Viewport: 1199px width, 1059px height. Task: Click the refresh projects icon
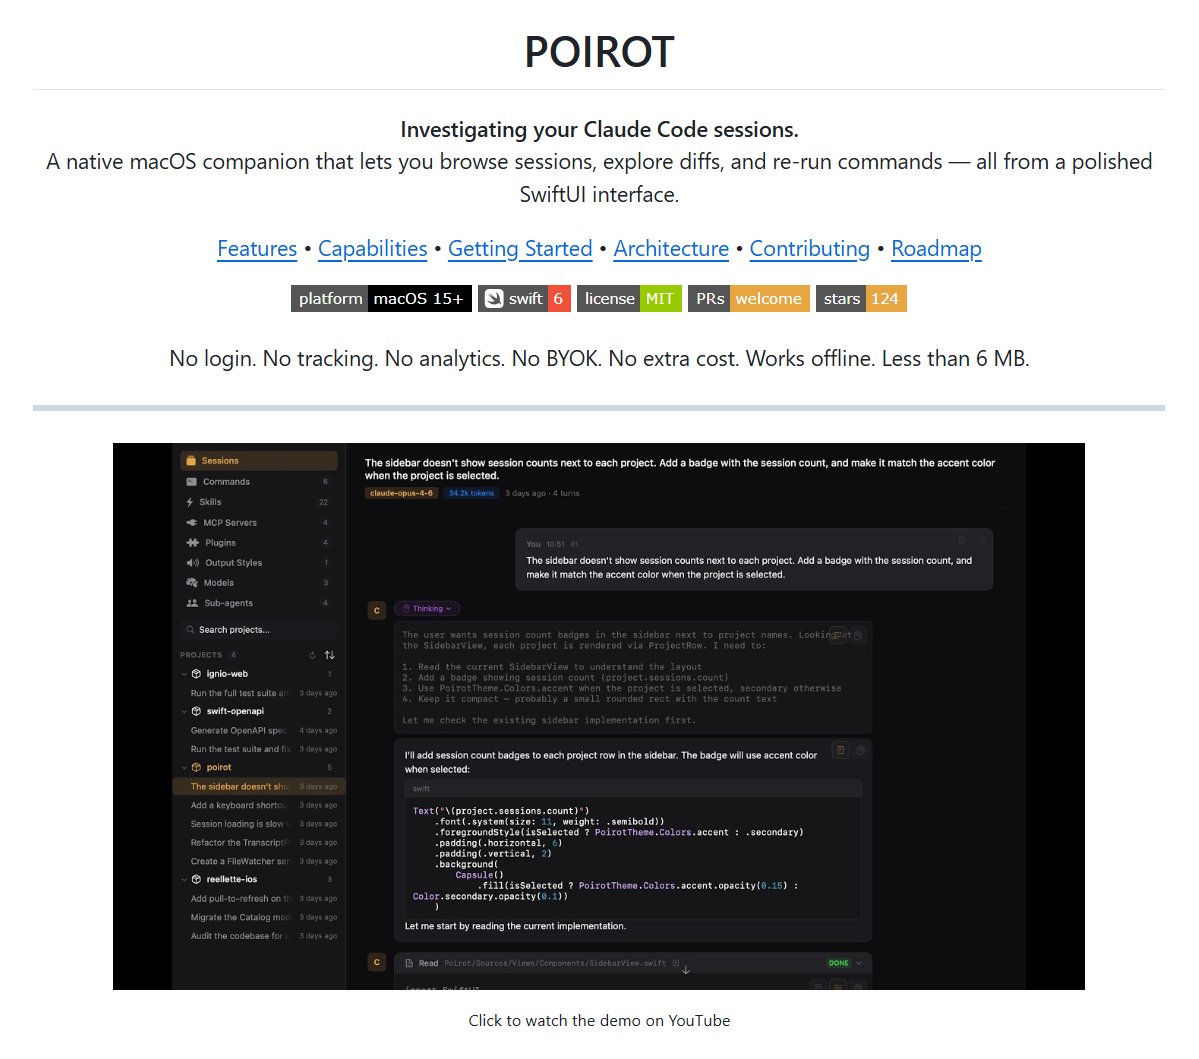[x=312, y=655]
